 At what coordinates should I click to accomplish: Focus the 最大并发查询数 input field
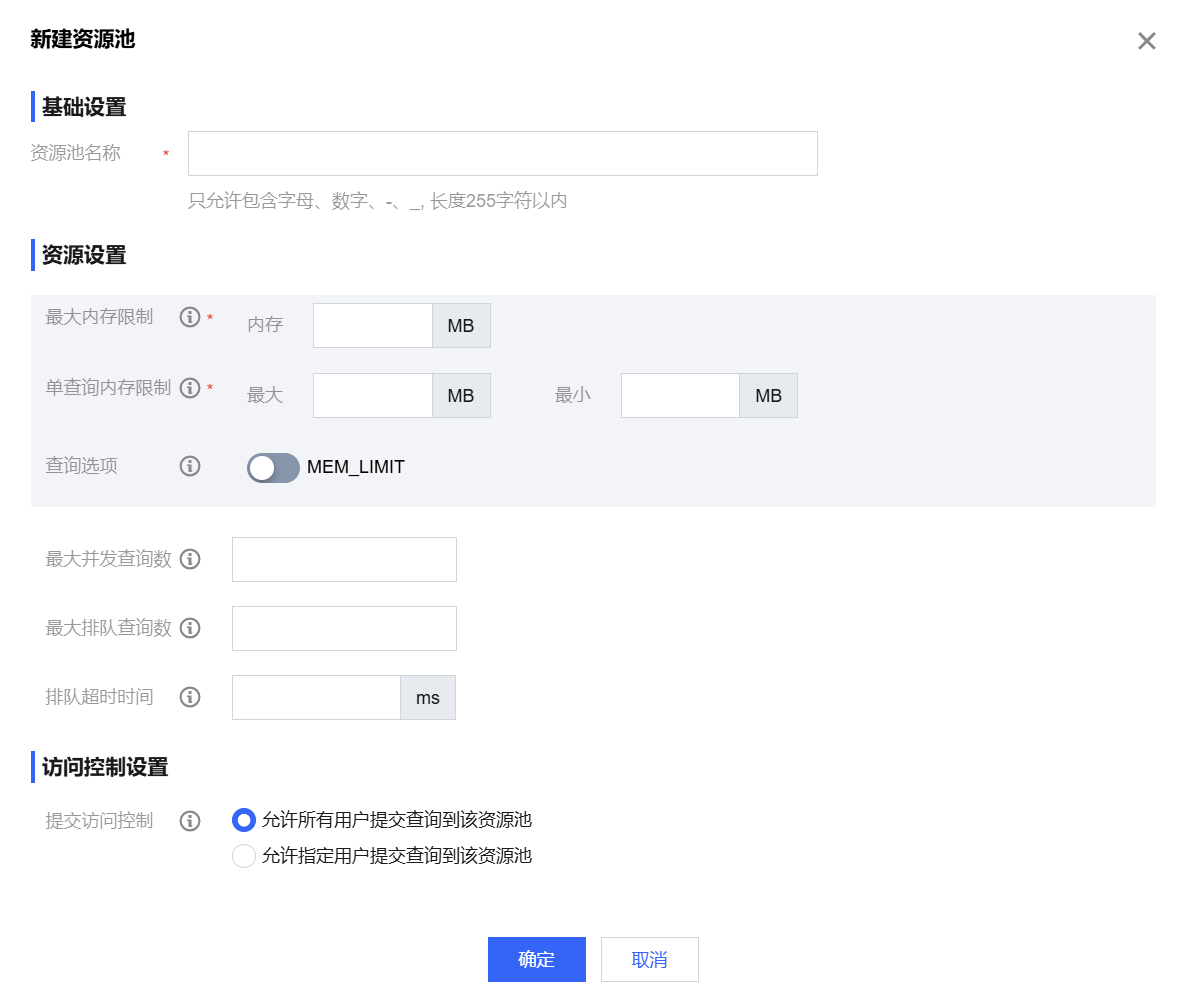[x=344, y=560]
